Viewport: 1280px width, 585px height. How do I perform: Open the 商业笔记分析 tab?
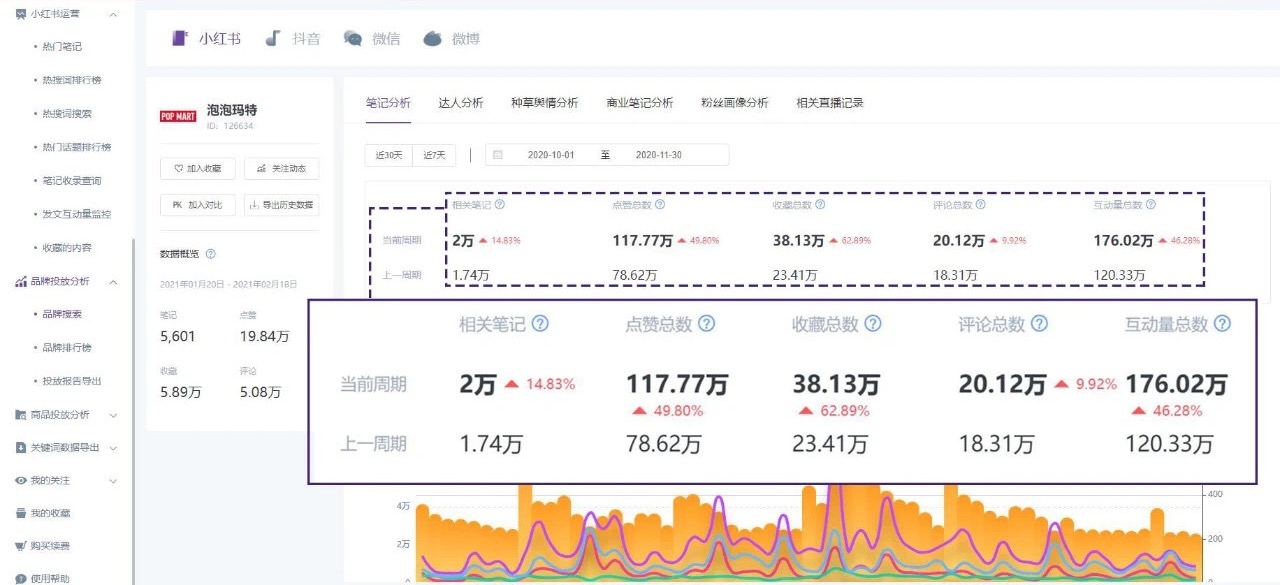[640, 102]
